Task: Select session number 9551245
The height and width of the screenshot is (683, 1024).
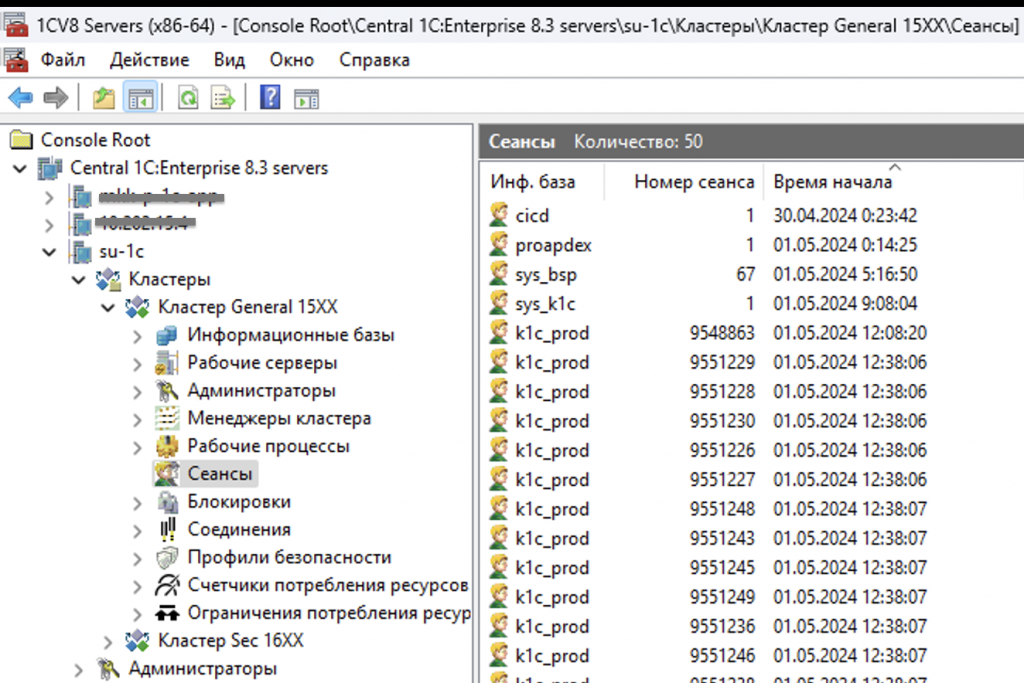Action: (x=722, y=567)
